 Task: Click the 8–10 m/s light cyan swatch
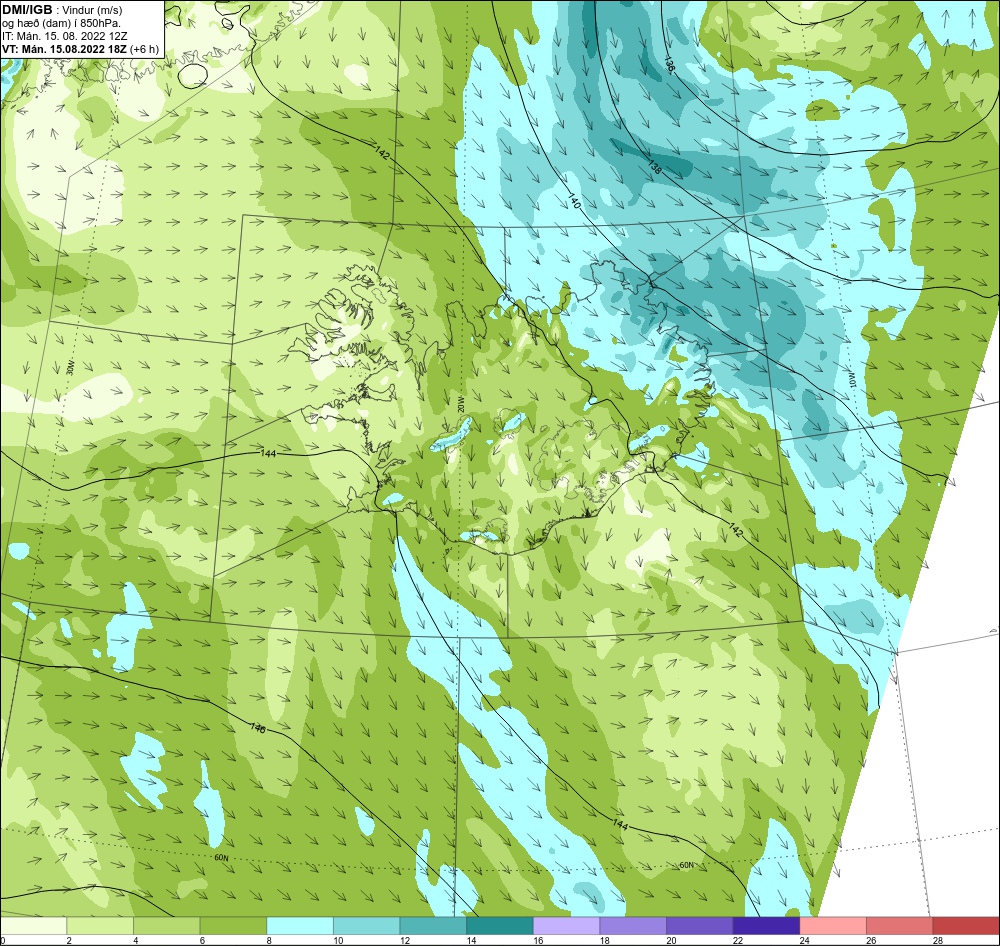[300, 926]
